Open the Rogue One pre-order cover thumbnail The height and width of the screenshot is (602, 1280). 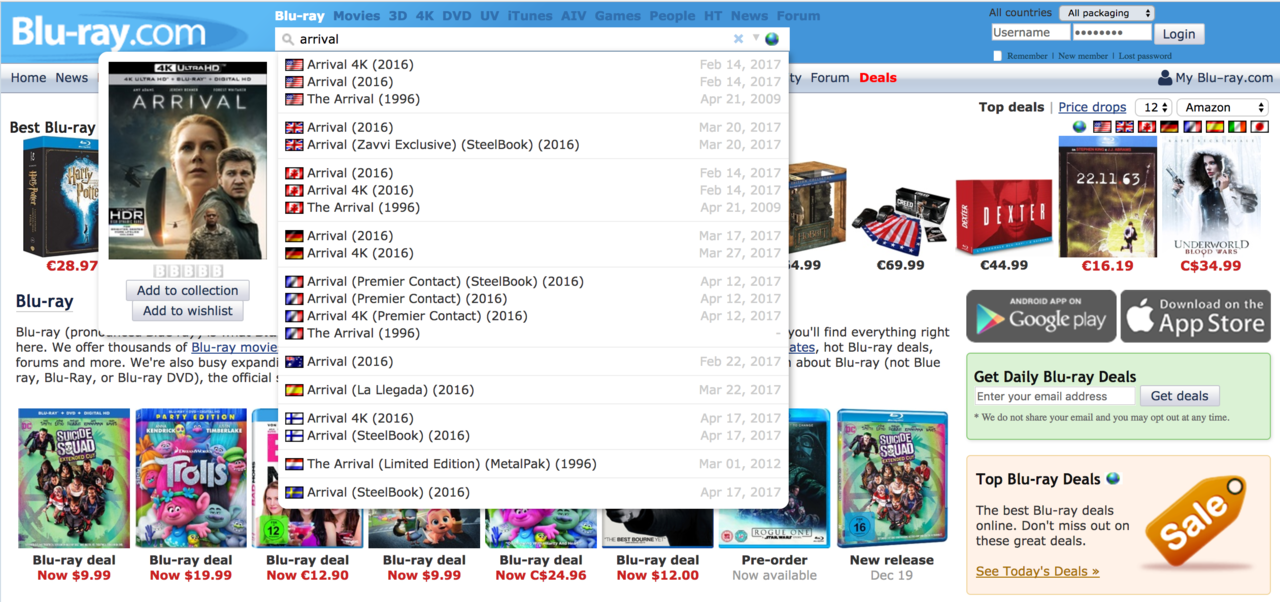pyautogui.click(x=774, y=478)
